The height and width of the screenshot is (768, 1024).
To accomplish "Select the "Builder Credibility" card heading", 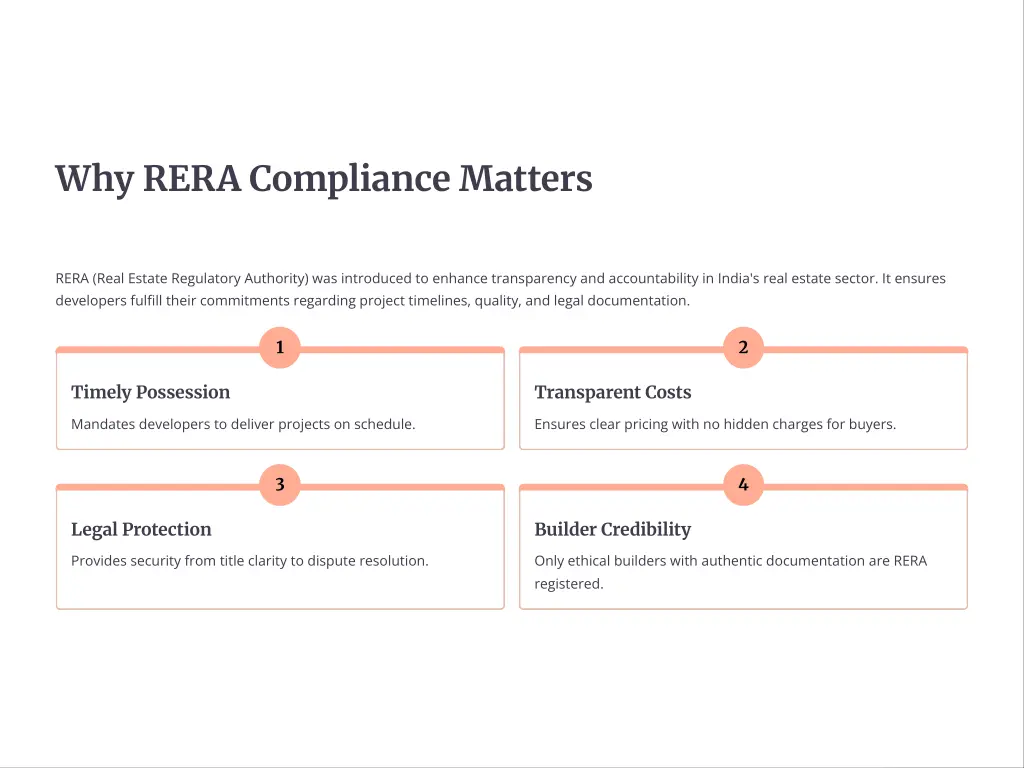I will coord(613,529).
